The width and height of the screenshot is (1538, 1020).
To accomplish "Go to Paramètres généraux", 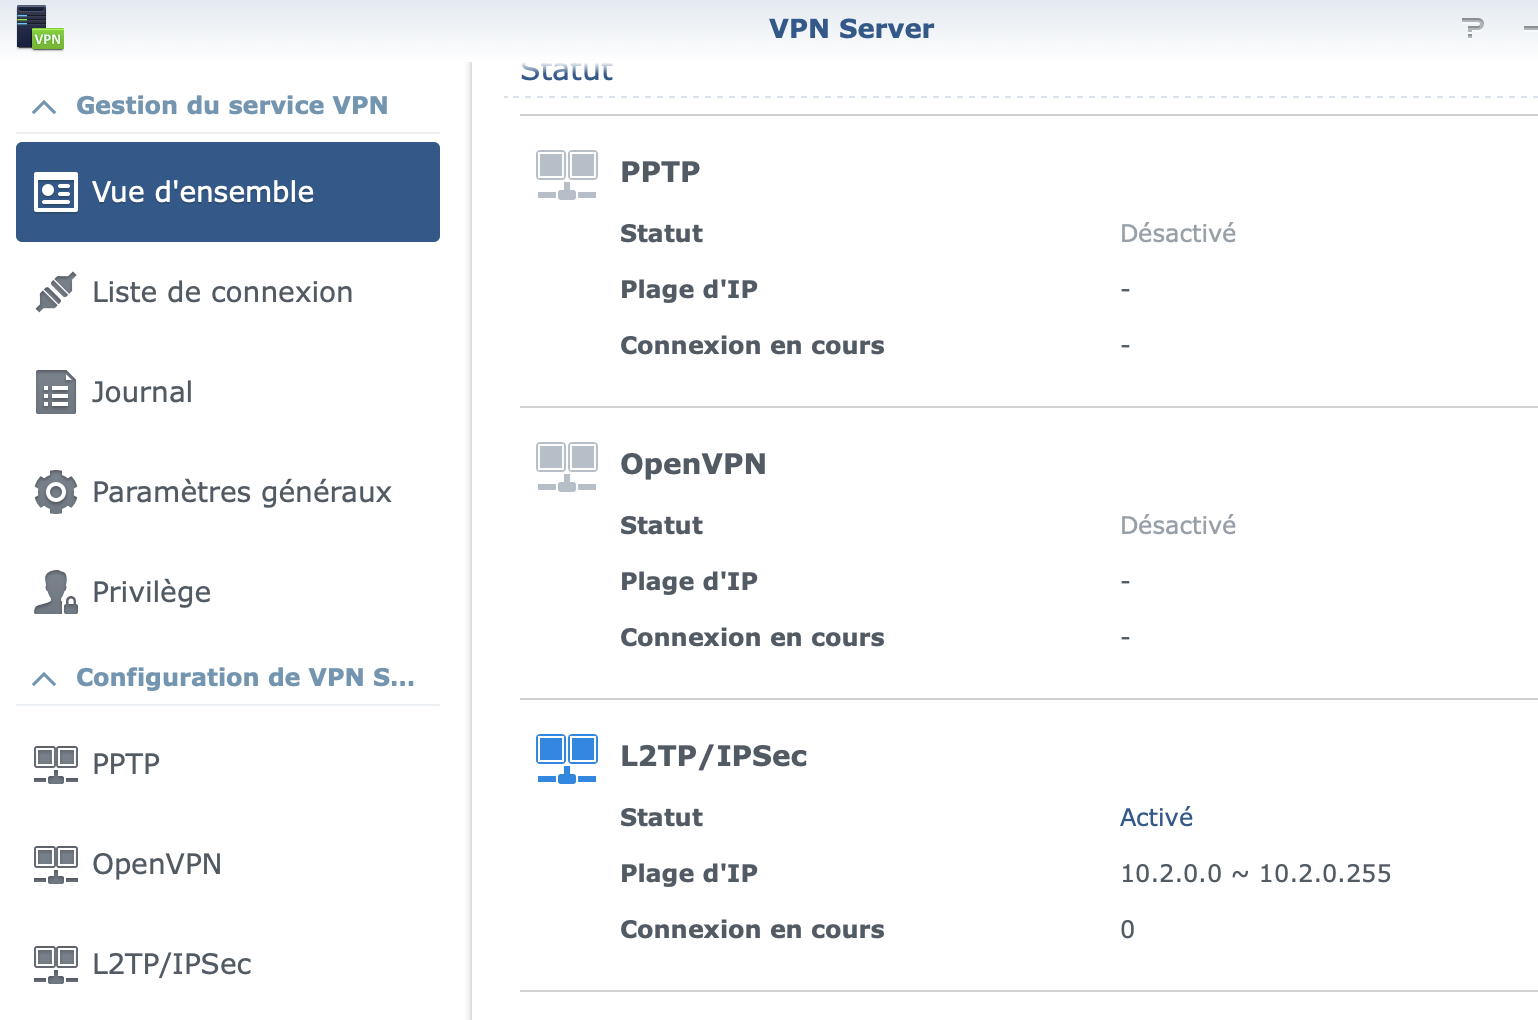I will tap(242, 492).
